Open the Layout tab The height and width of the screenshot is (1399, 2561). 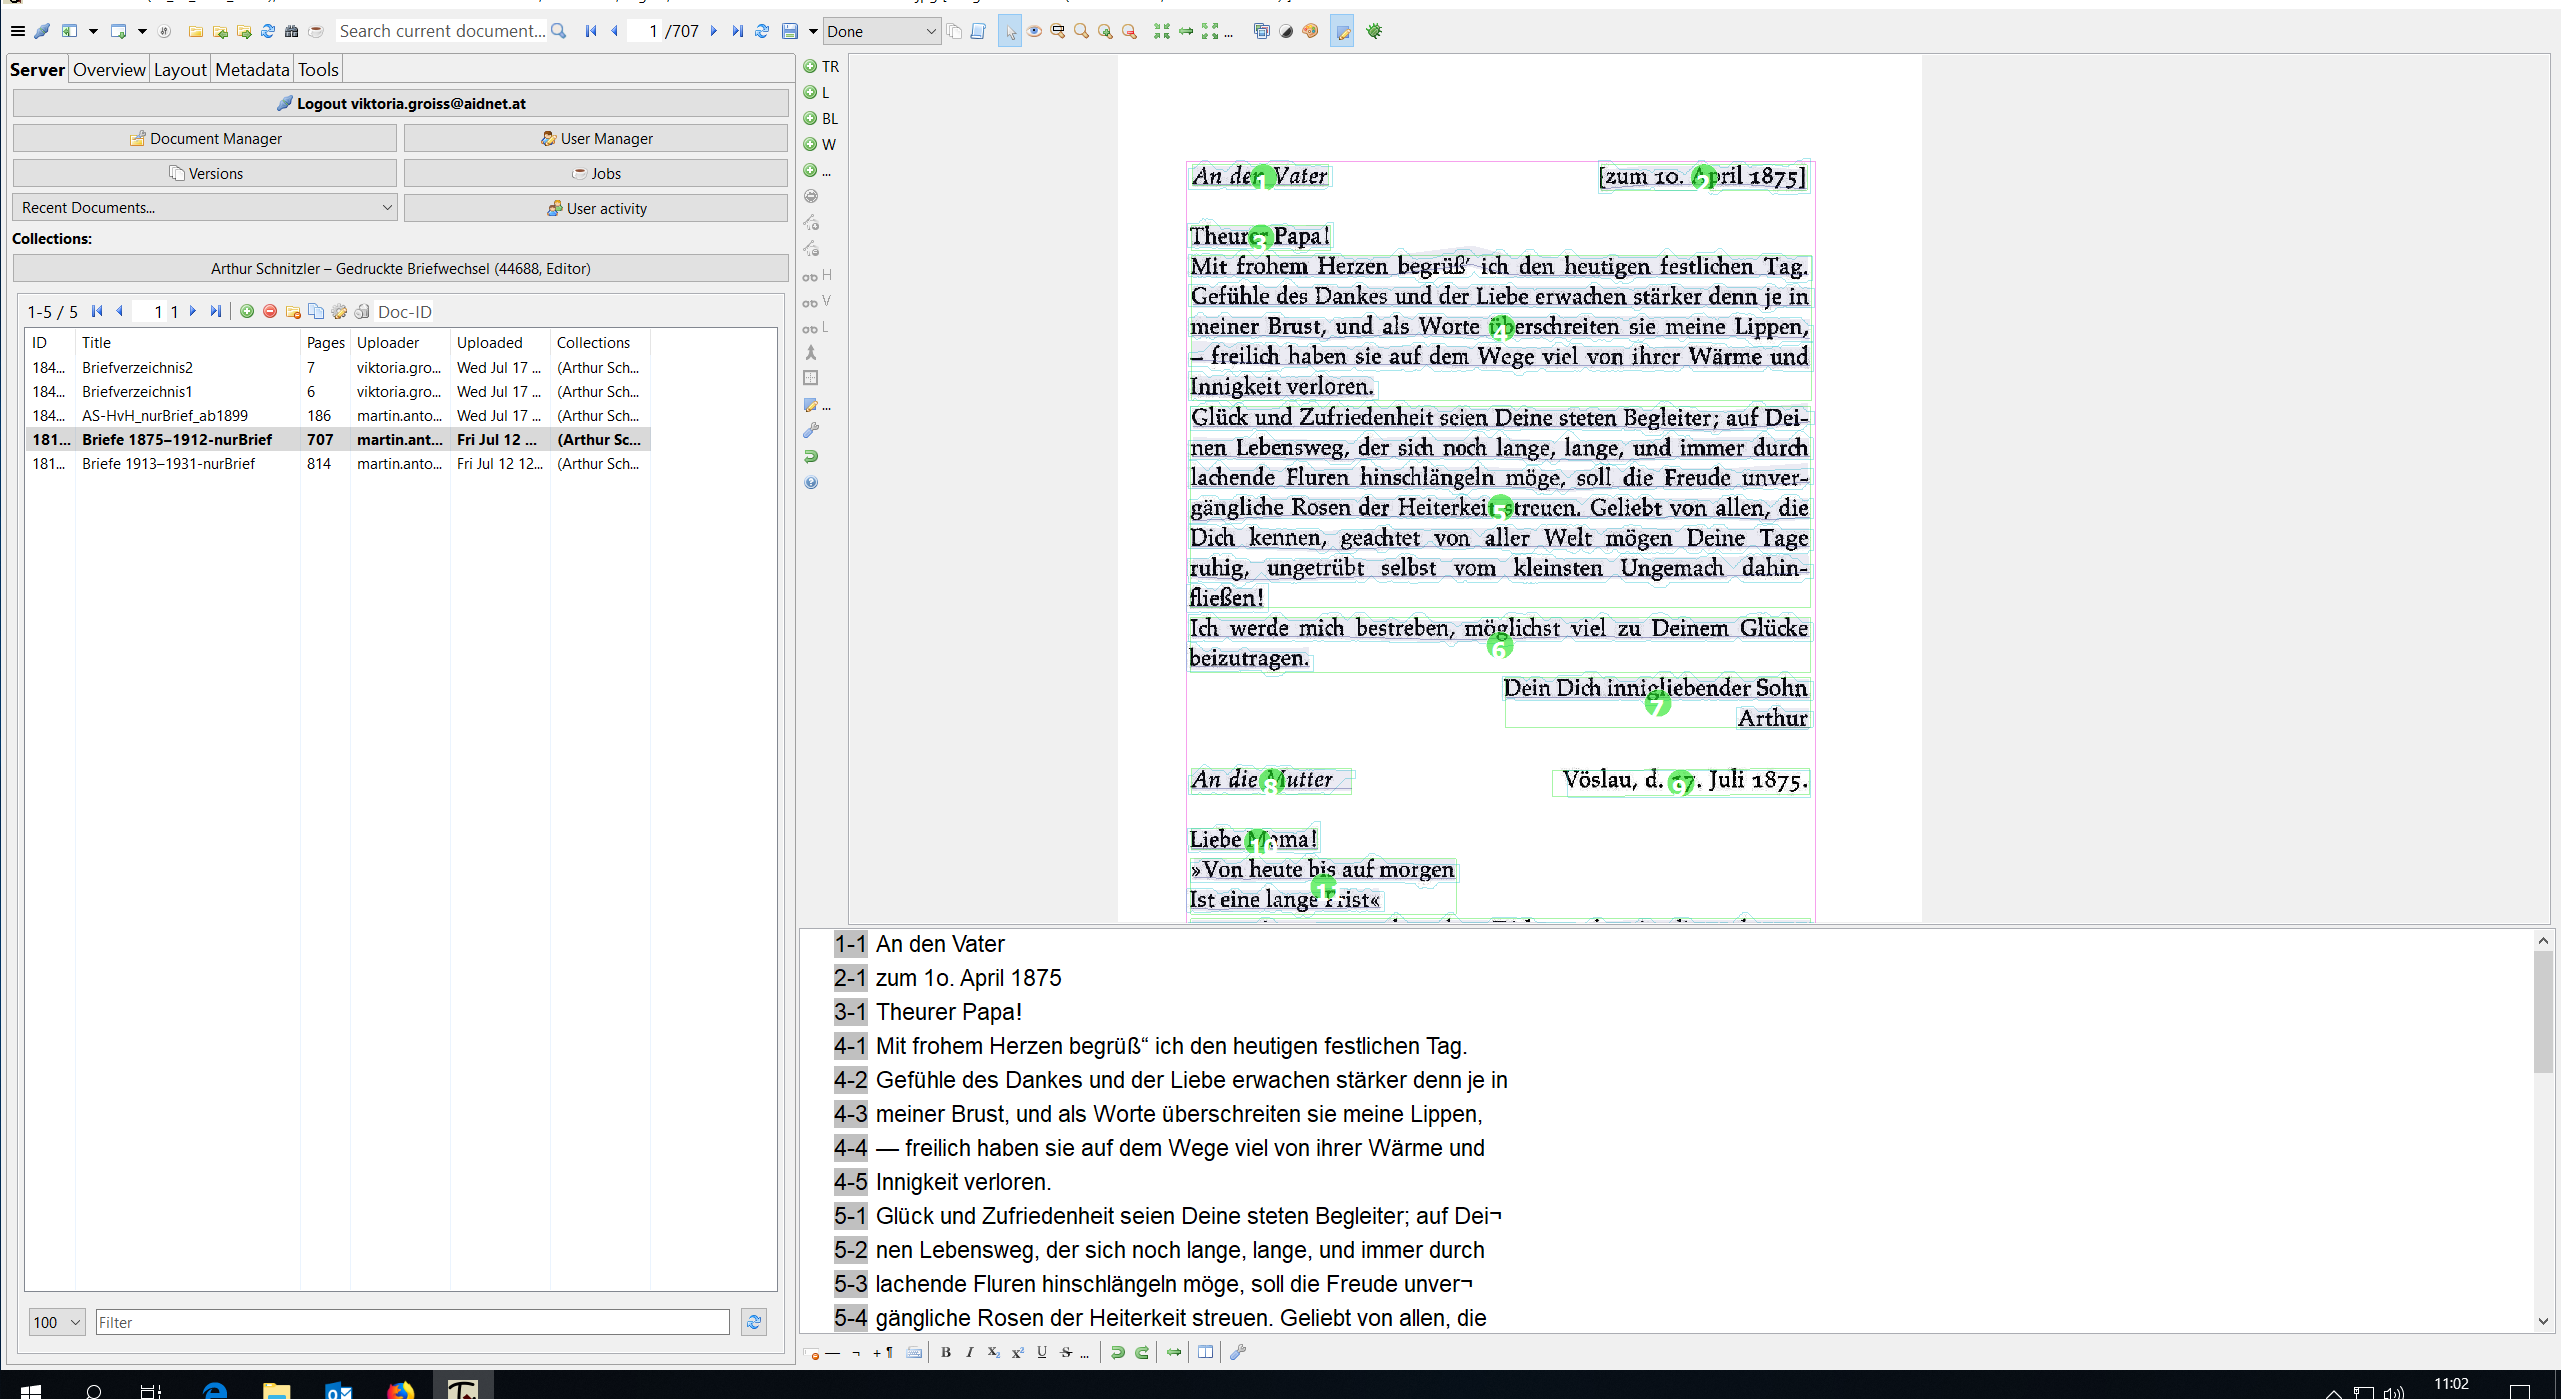180,70
